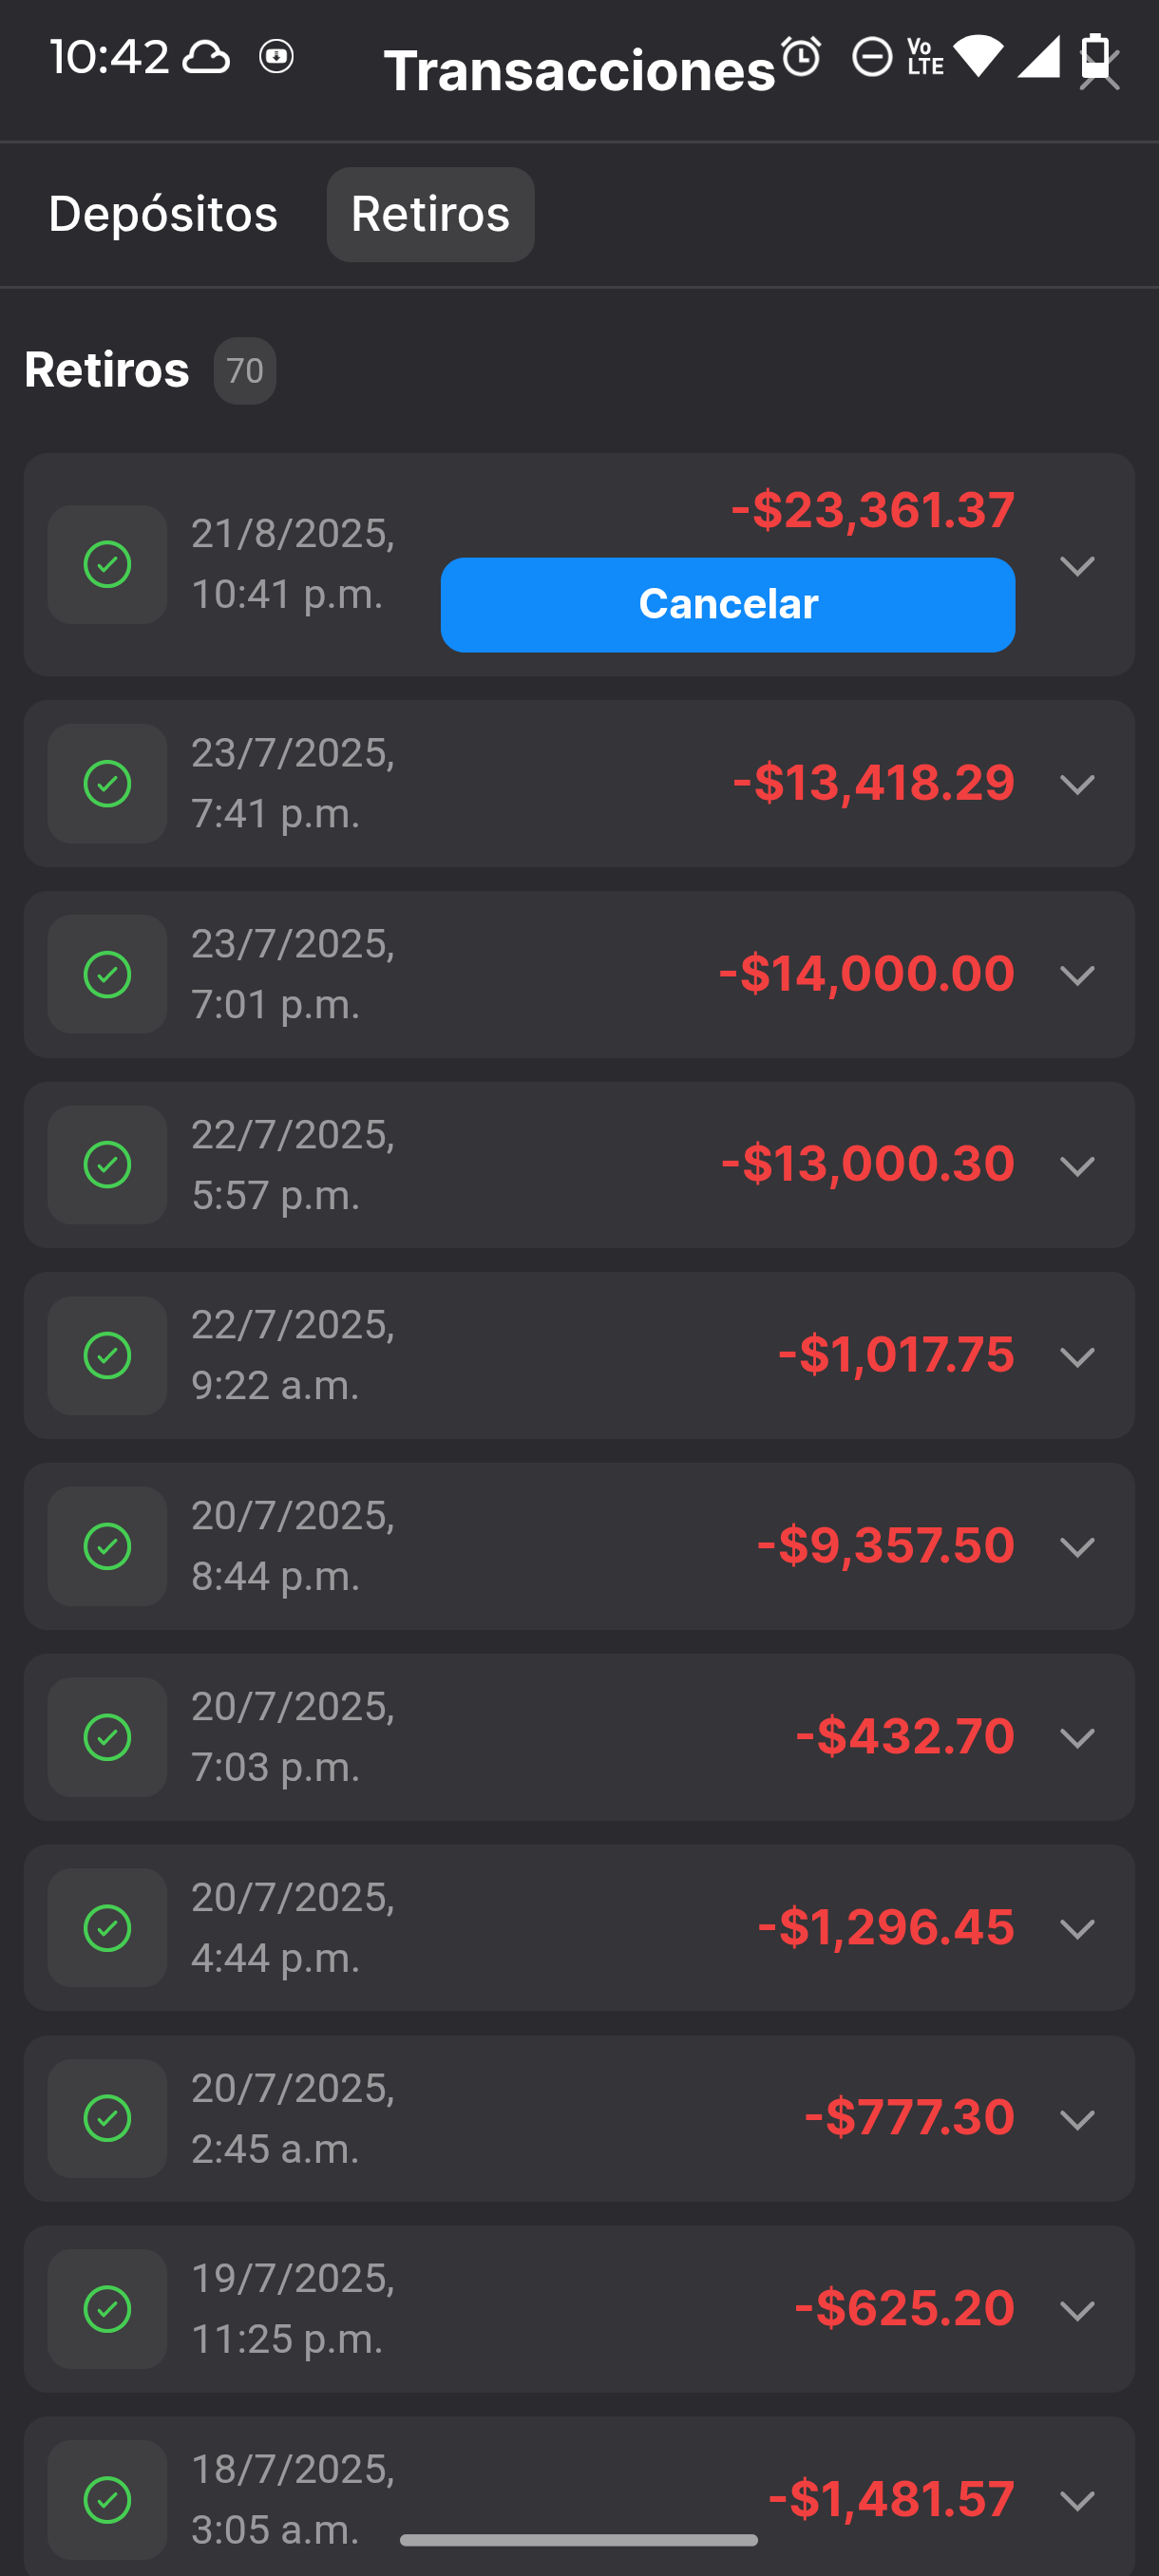1159x2576 pixels.
Task: Tap the check icon for -$1,017.75 withdrawal
Action: pos(107,1356)
